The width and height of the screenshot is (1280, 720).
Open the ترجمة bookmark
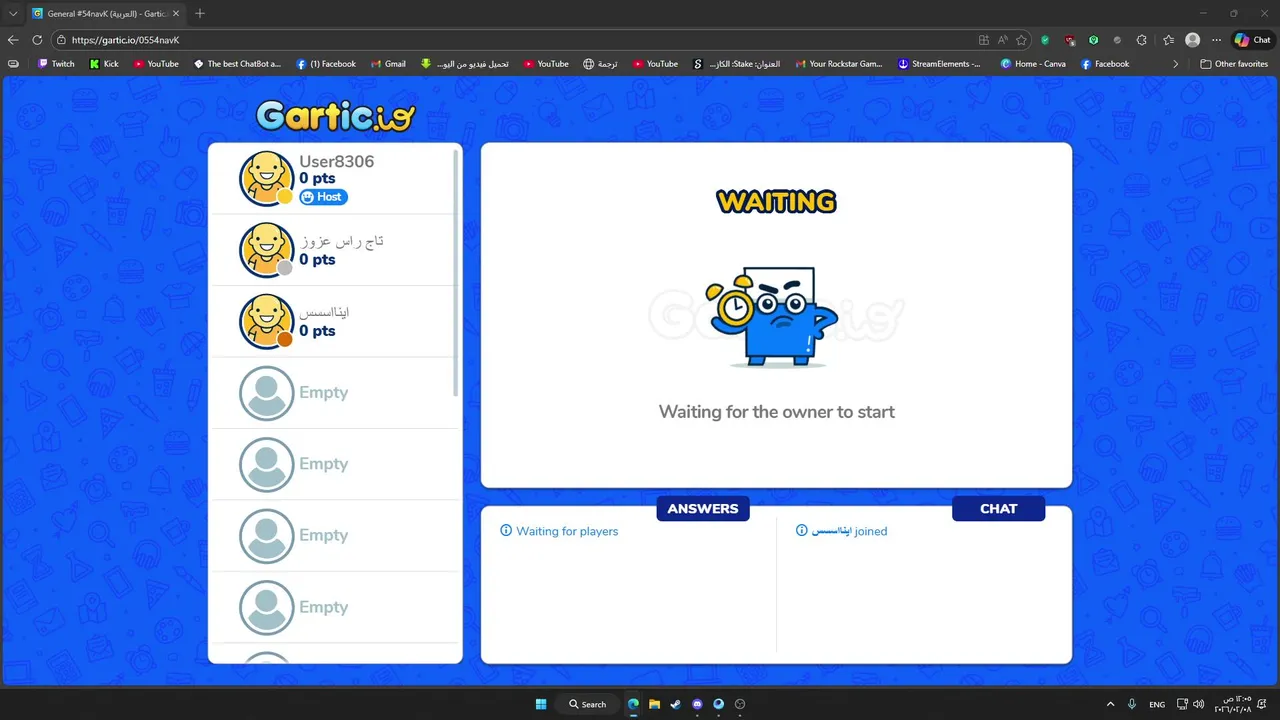600,64
